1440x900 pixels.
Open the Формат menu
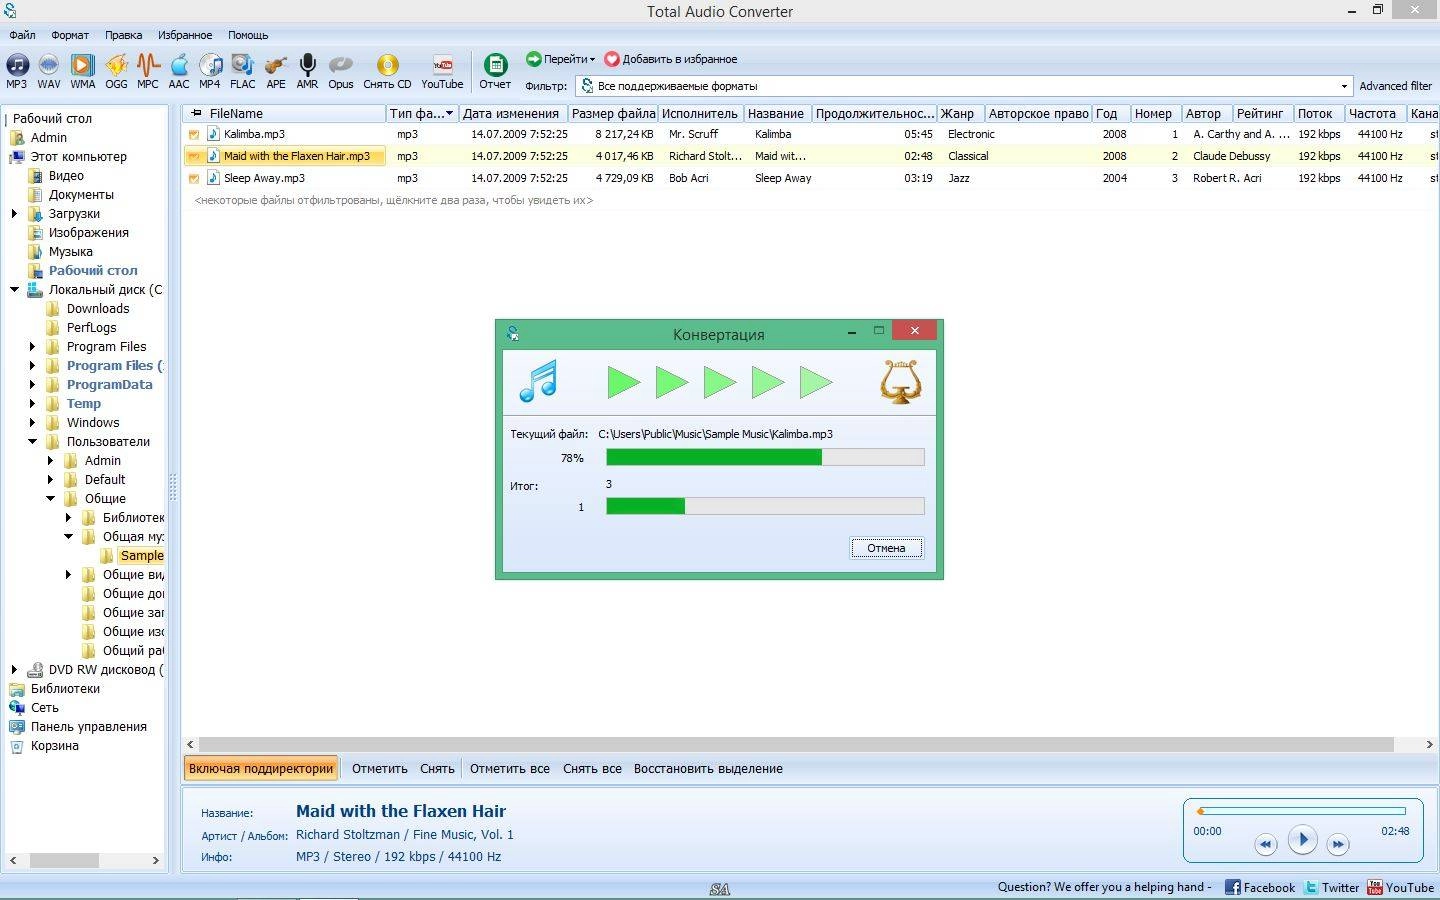coord(70,35)
